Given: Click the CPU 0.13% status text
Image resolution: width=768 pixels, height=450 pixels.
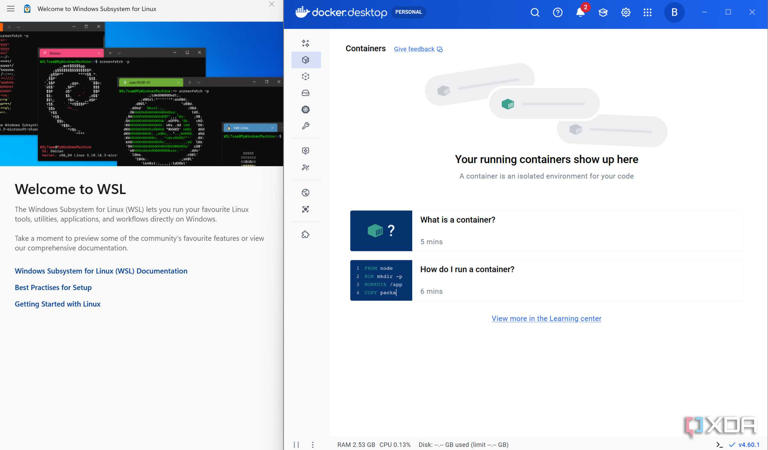Looking at the screenshot, I should [x=395, y=445].
